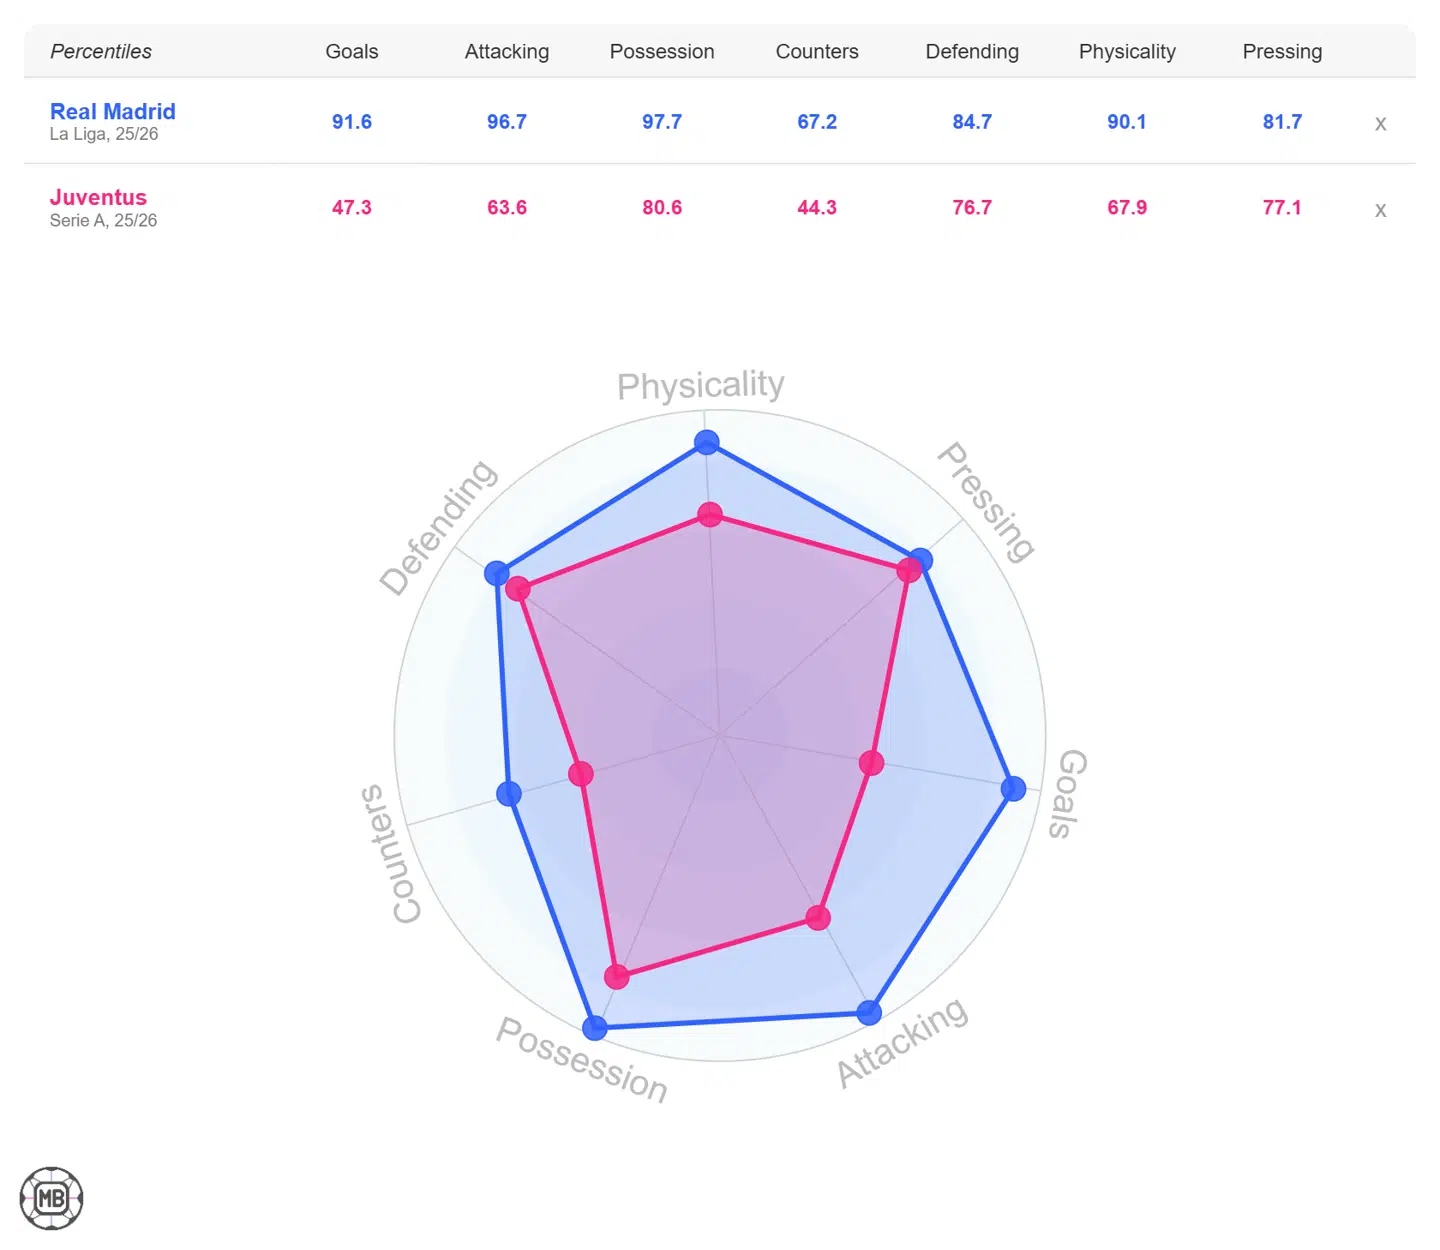Remove the Juventus row
1440x1250 pixels.
(1380, 210)
